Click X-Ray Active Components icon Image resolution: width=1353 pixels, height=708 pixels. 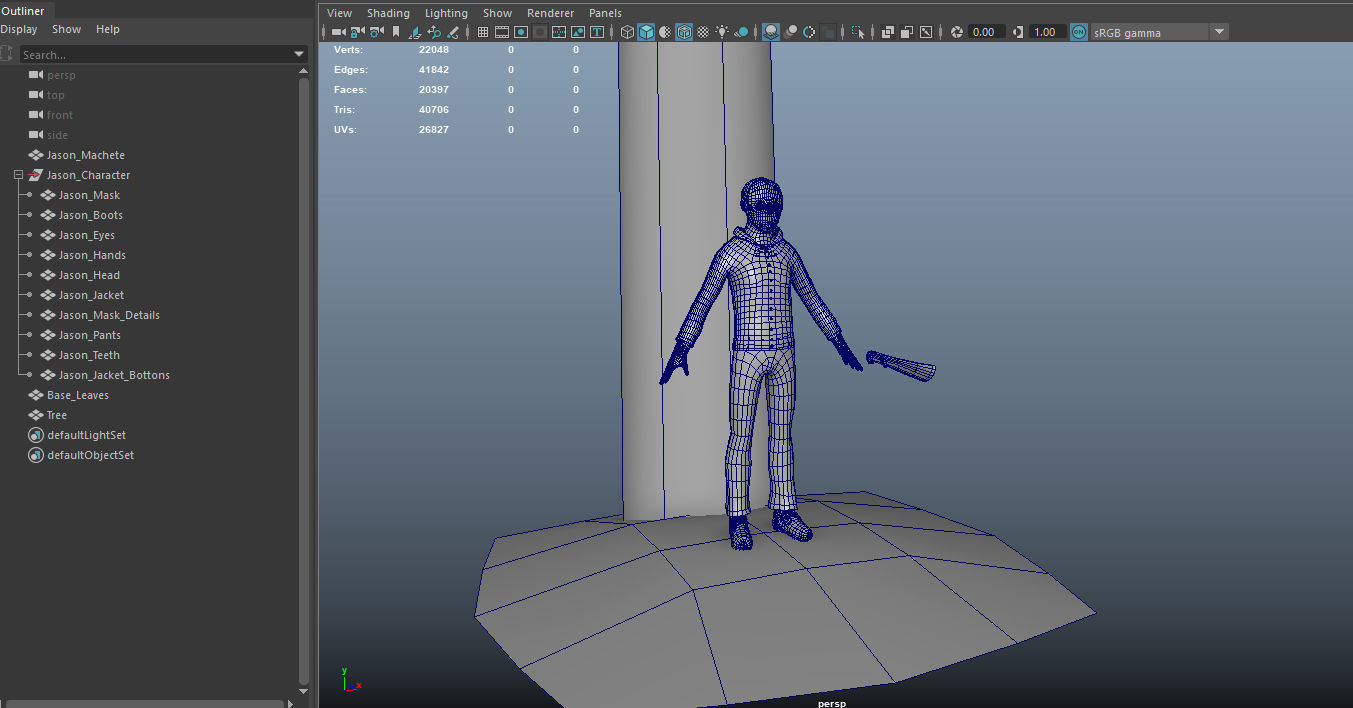tap(907, 32)
